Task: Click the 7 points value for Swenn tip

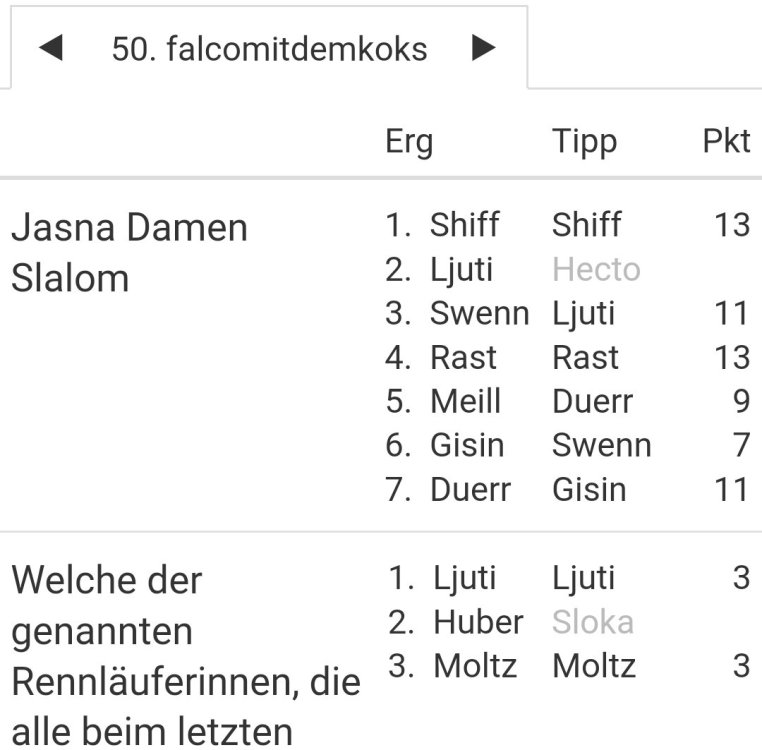Action: [740, 445]
